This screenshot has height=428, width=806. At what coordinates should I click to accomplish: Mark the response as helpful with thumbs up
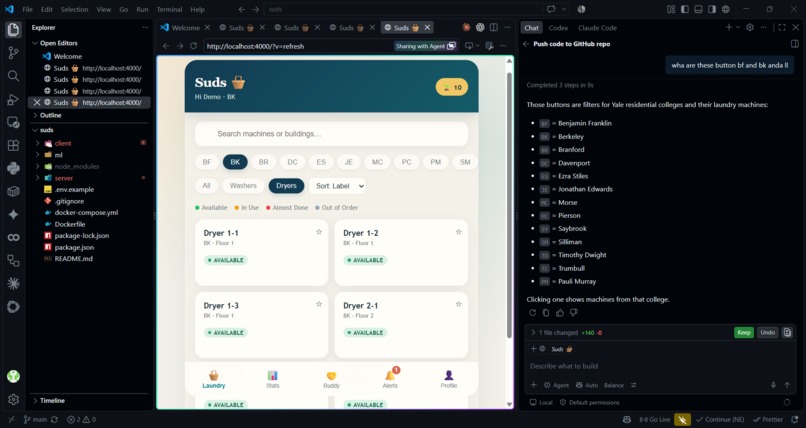point(560,312)
